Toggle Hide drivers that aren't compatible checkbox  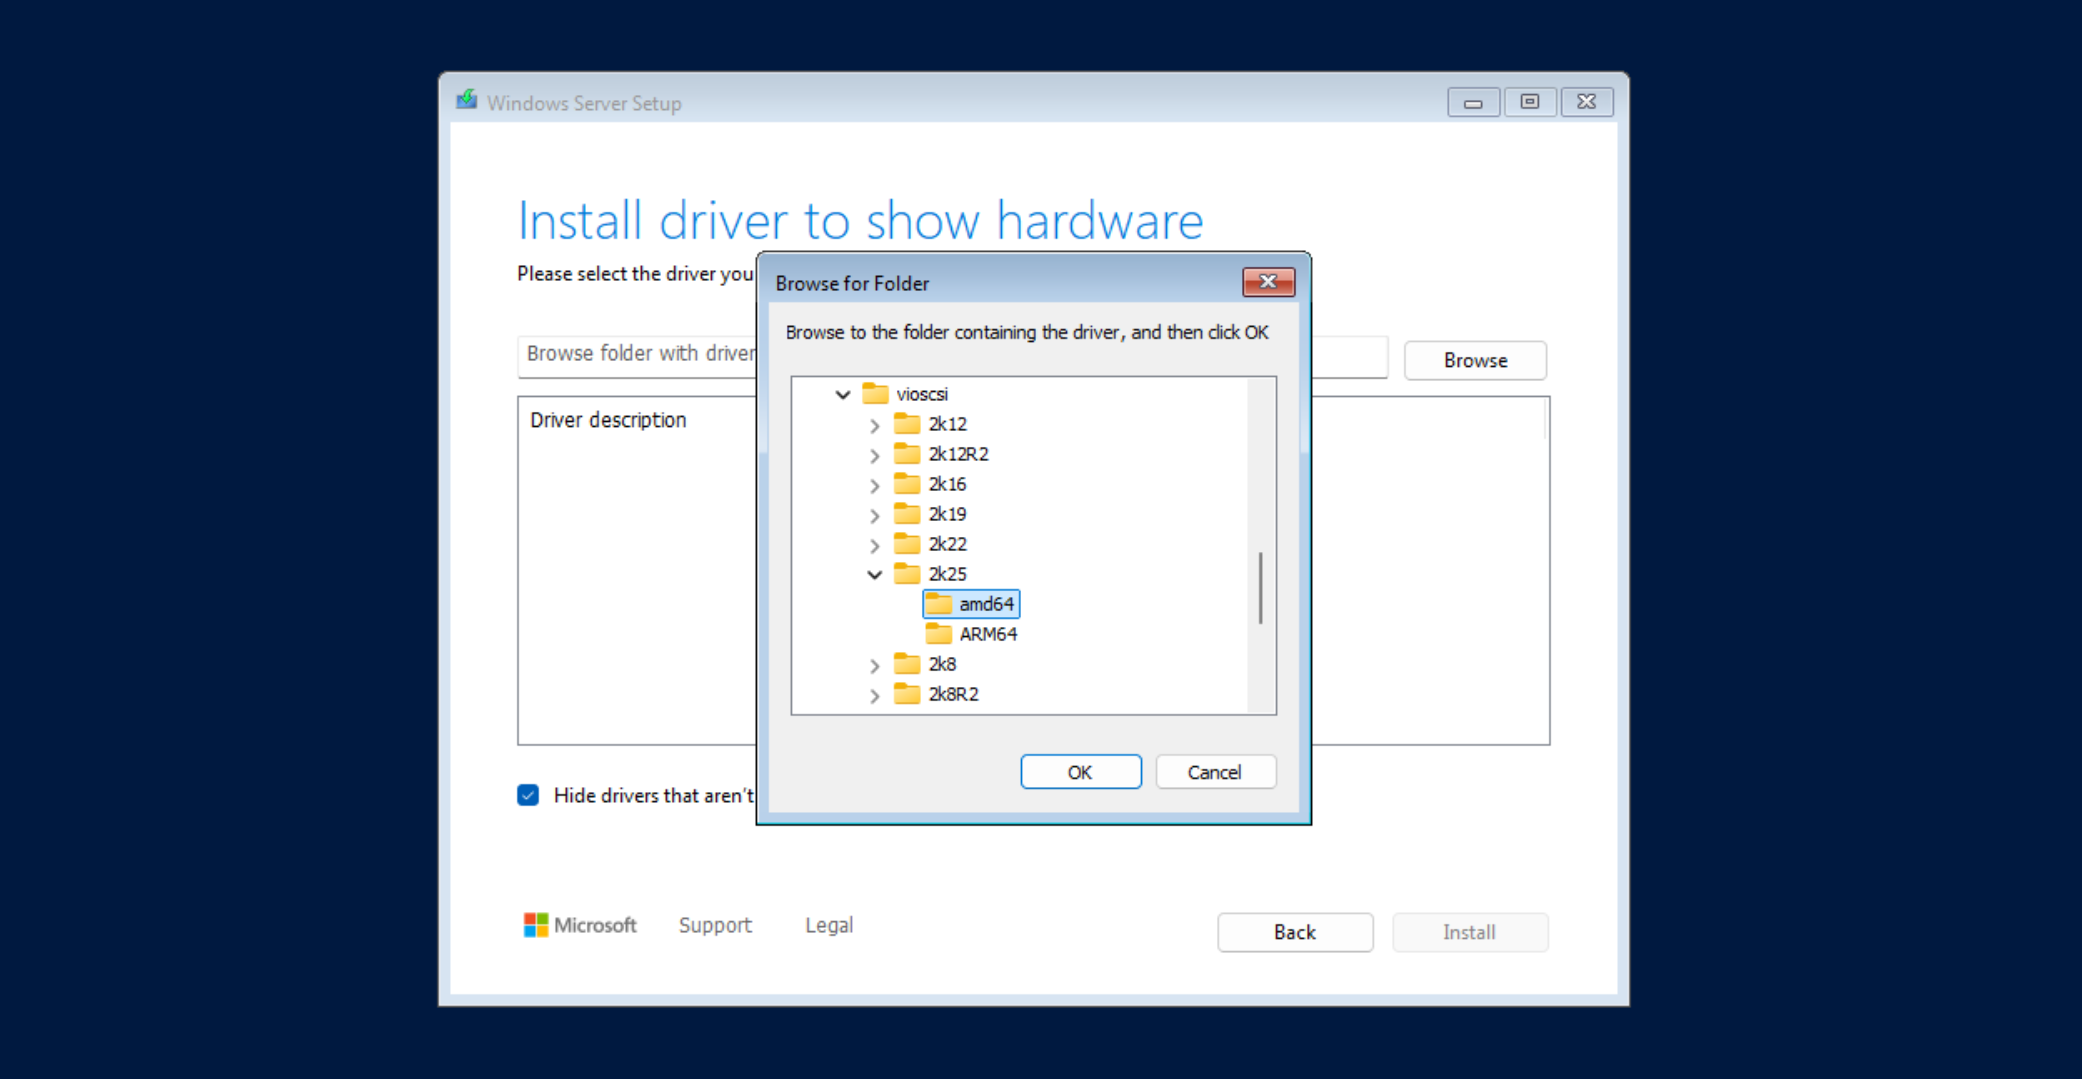tap(528, 795)
